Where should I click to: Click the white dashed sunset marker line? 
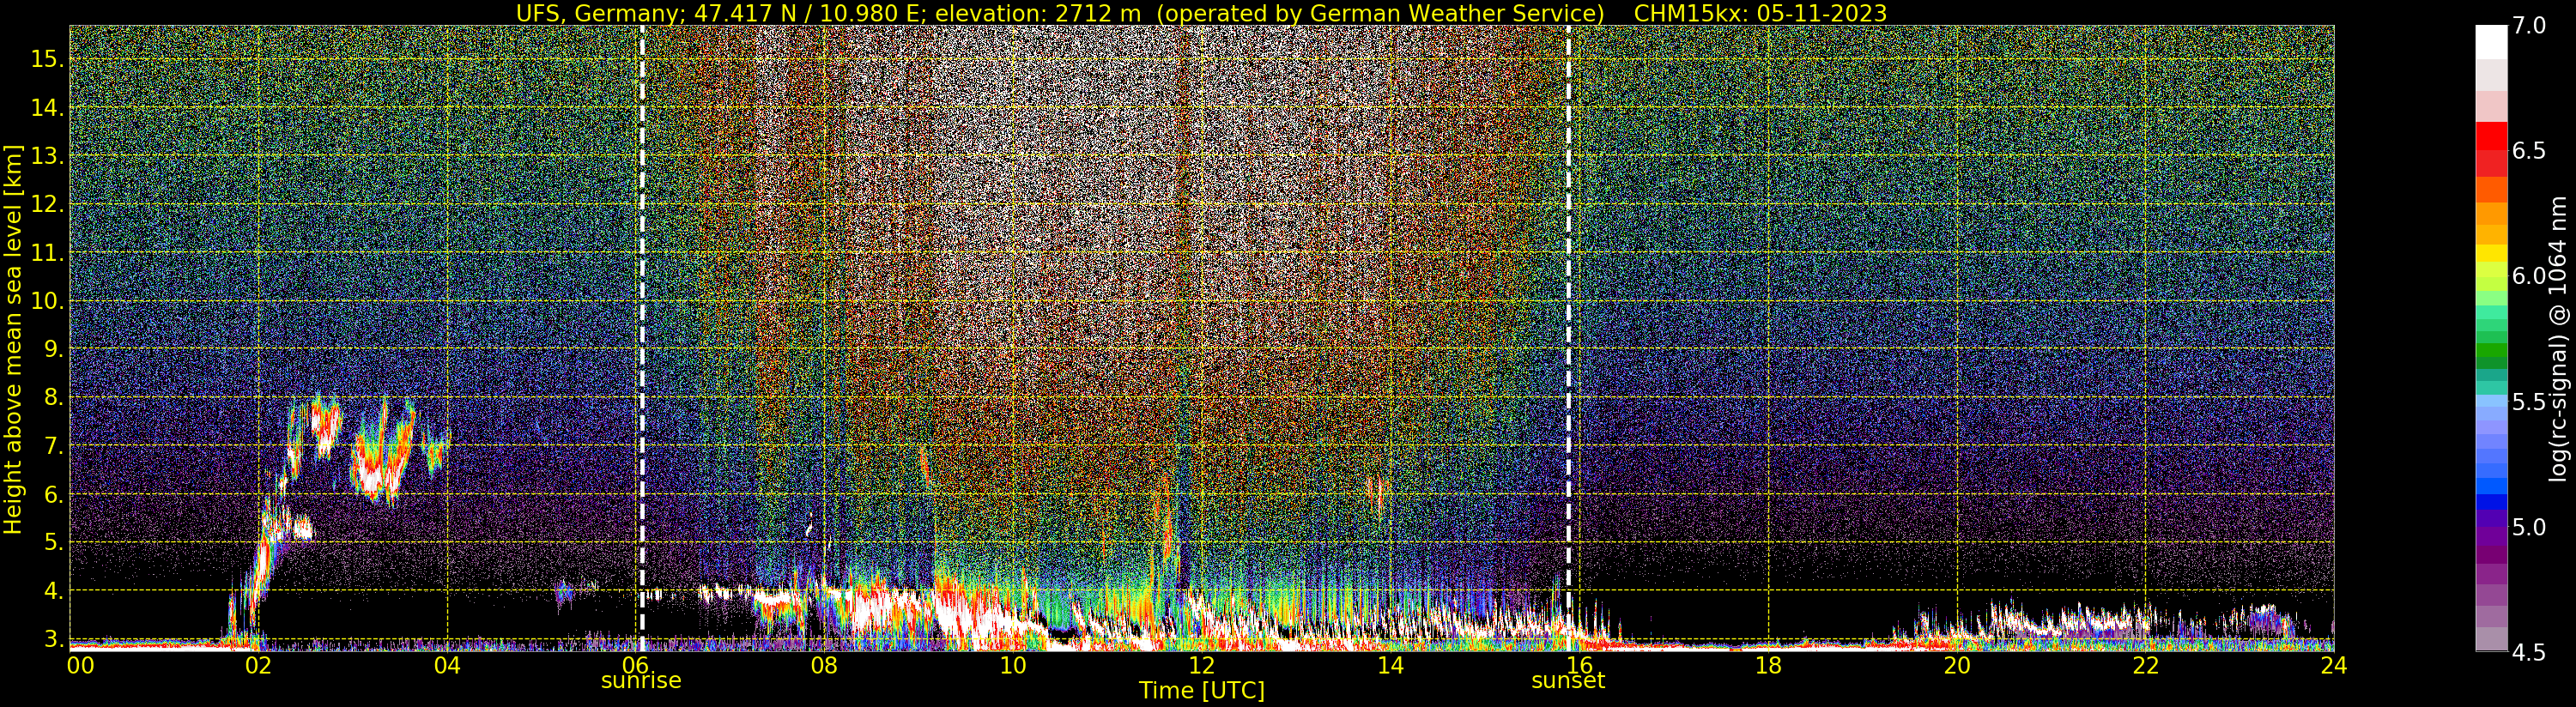point(1568,339)
